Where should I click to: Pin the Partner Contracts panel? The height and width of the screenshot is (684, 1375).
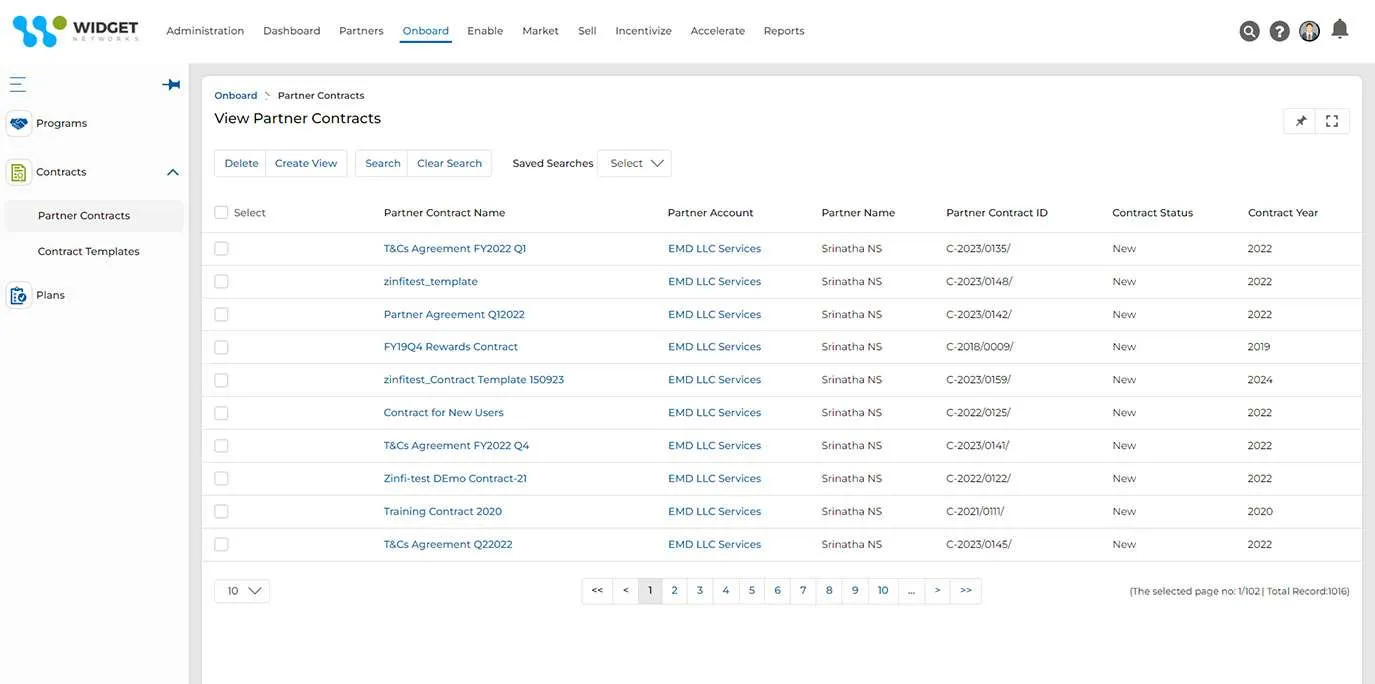point(1300,121)
